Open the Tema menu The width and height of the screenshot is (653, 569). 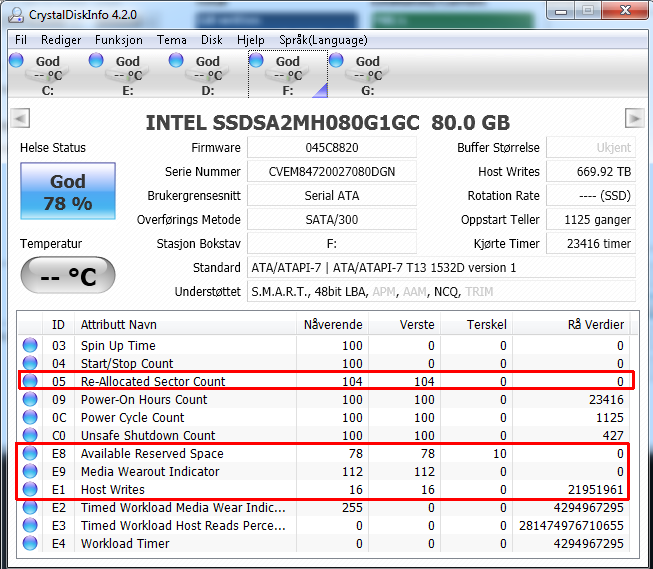point(172,40)
